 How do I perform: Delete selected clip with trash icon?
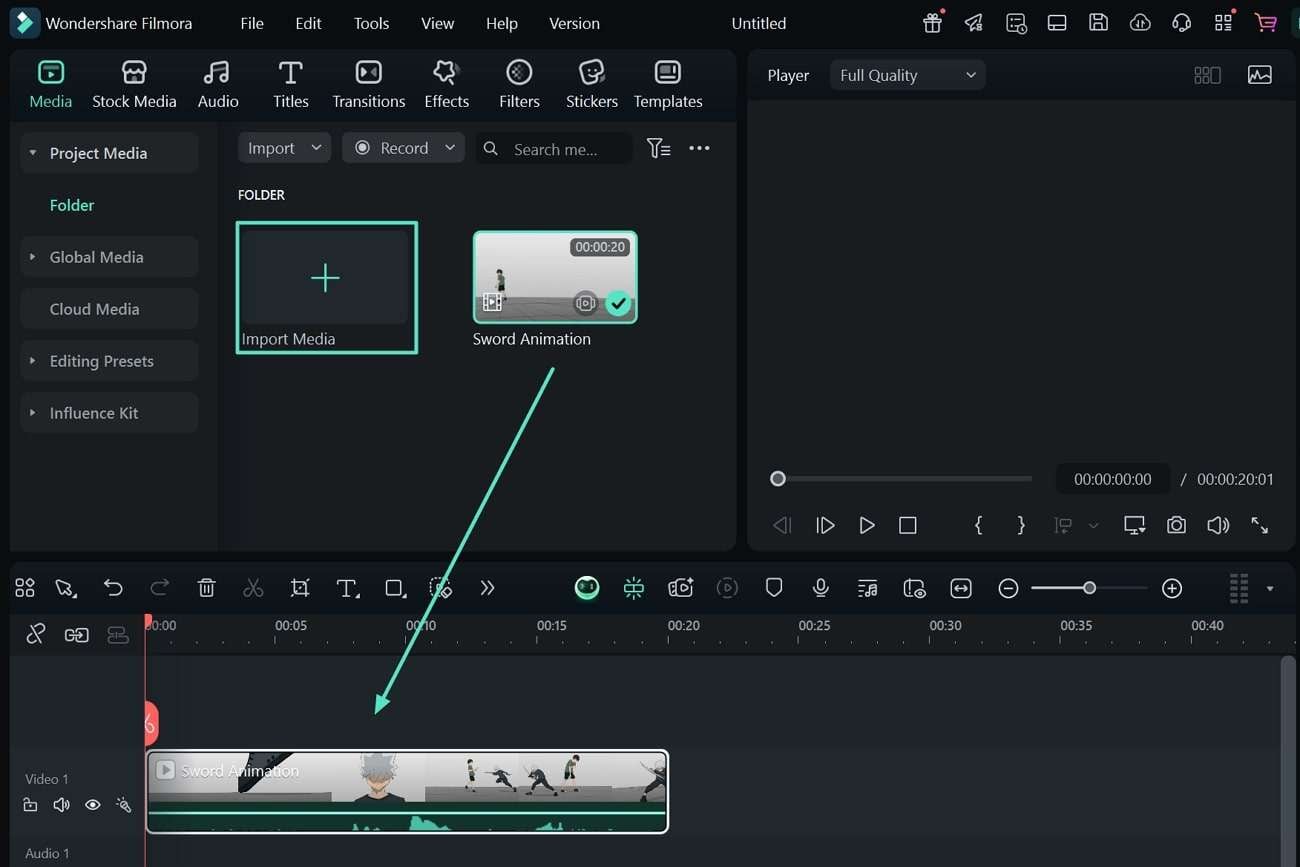pyautogui.click(x=206, y=588)
